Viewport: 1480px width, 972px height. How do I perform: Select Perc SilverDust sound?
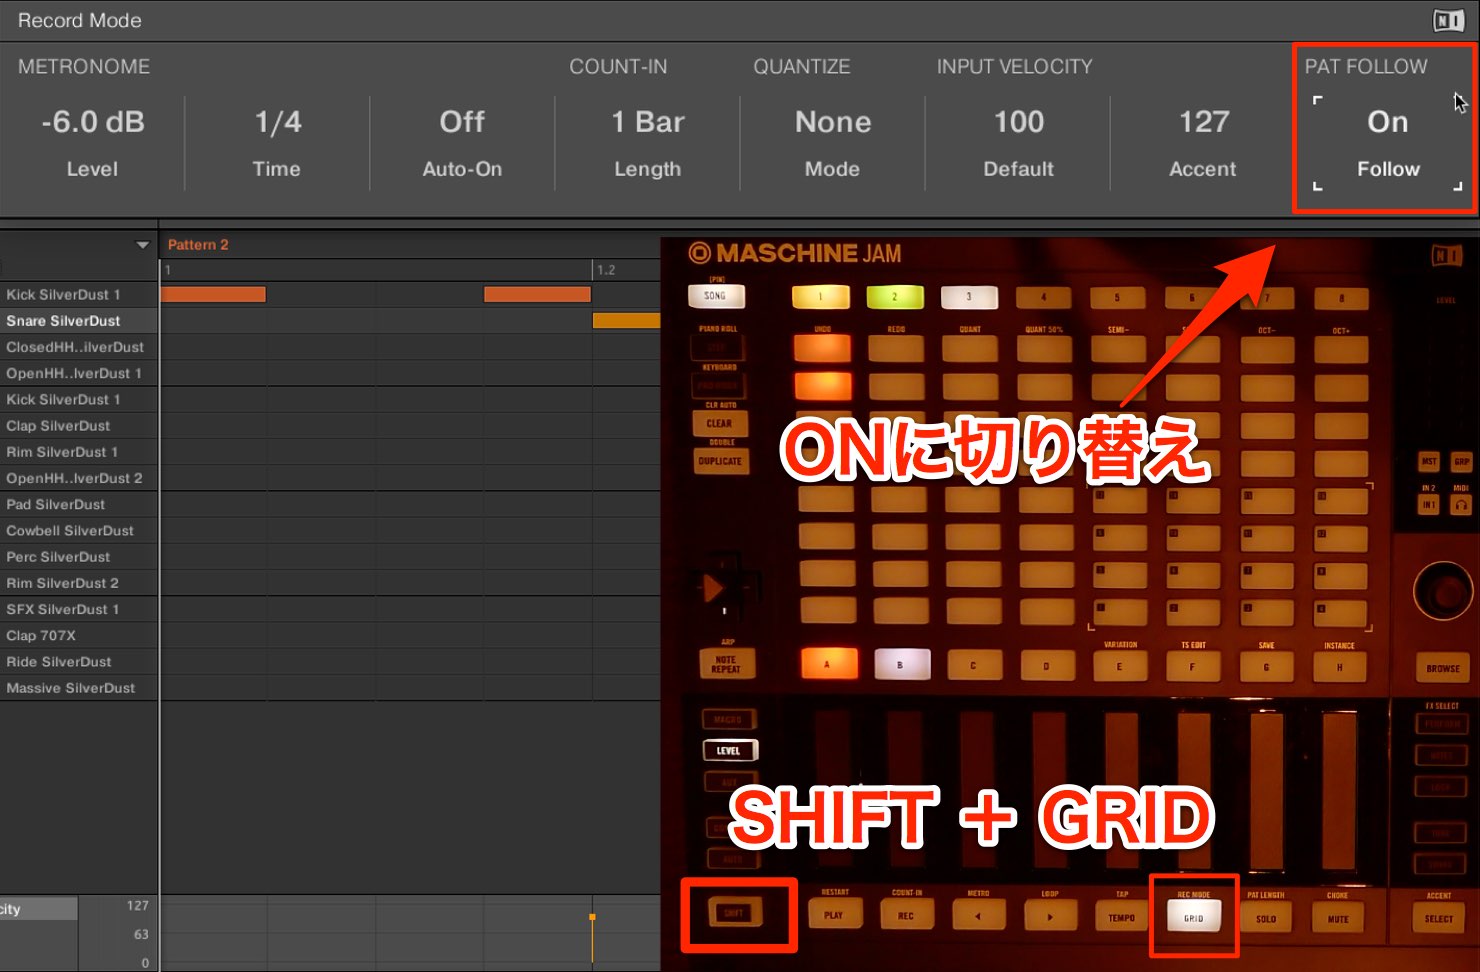79,557
